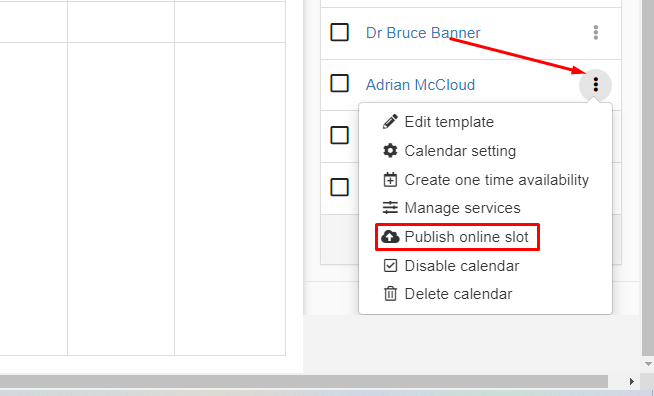Screen dimensions: 654x396
Task: Open the Dr Bruce Banner calendar link
Action: coord(423,33)
